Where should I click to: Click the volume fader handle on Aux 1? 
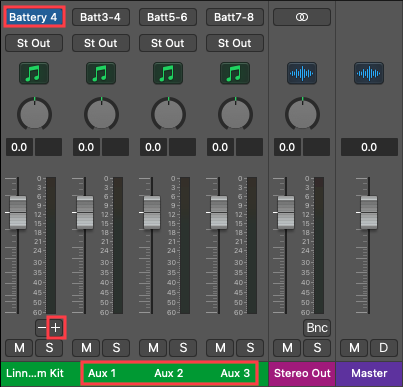(85, 212)
